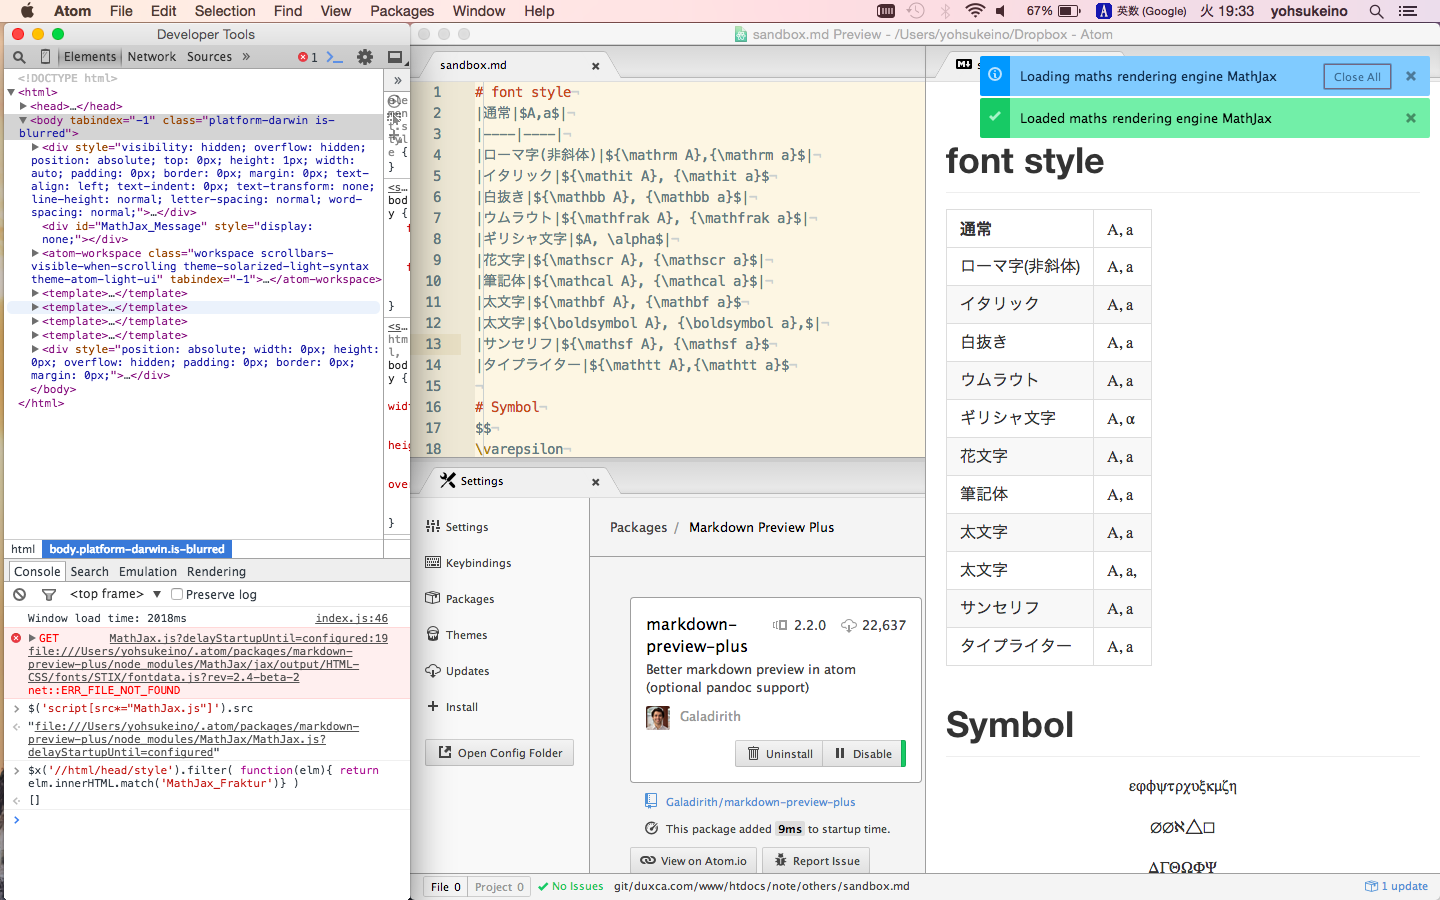Click the 1 update status bar item

(1397, 886)
